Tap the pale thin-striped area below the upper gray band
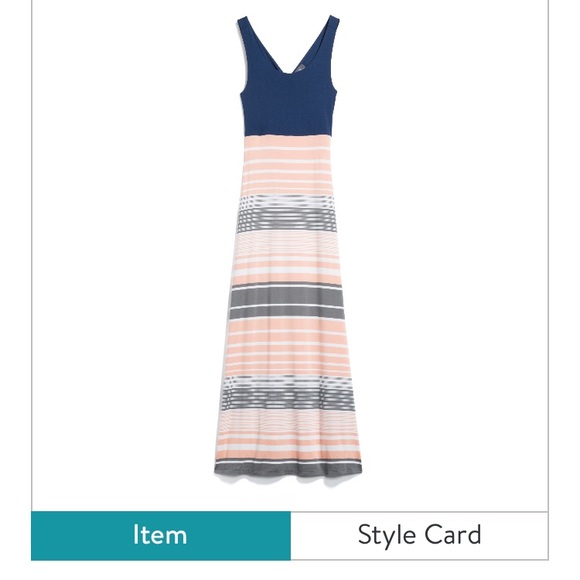Screen dimensions: 580x580 (x=287, y=243)
